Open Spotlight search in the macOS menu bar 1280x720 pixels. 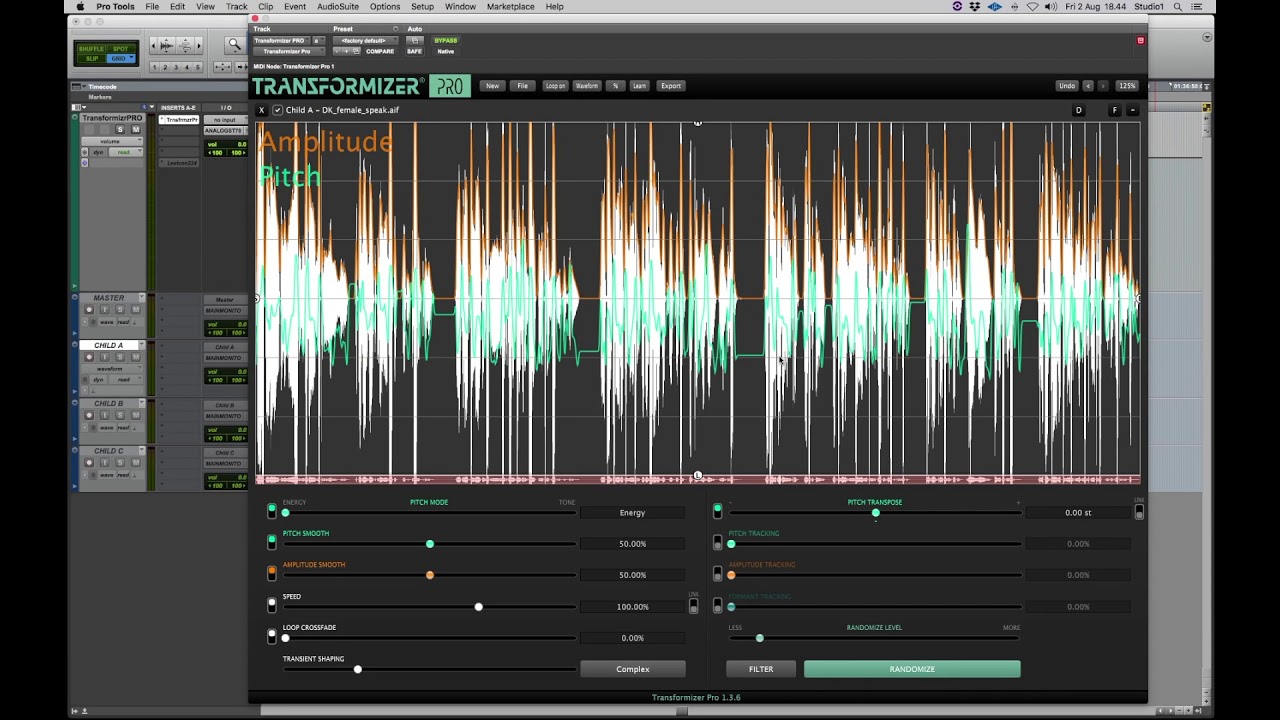click(x=1179, y=6)
